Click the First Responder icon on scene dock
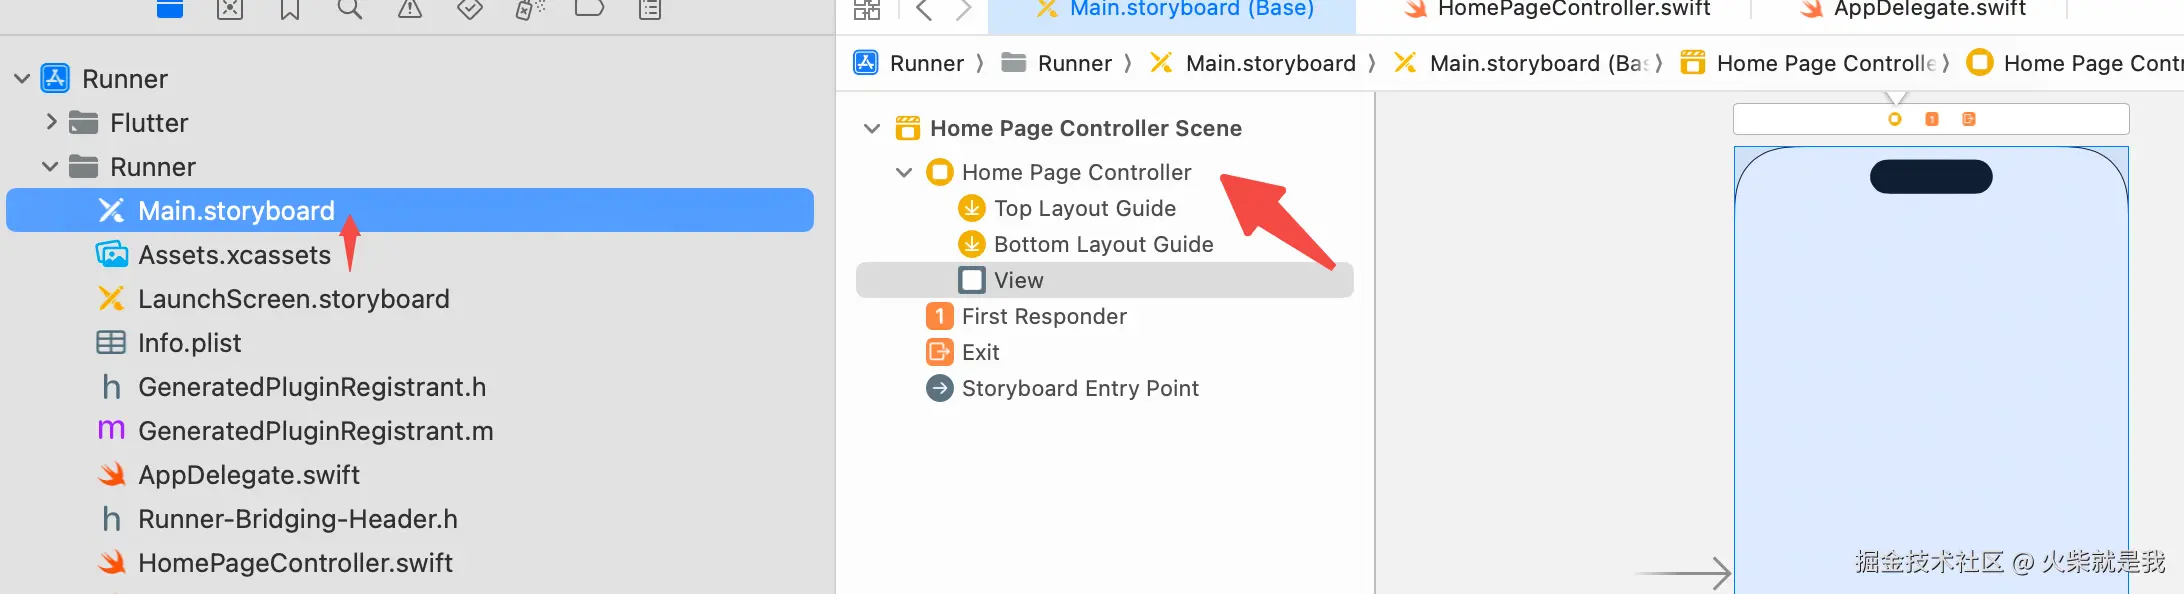The height and width of the screenshot is (594, 2184). point(1932,119)
